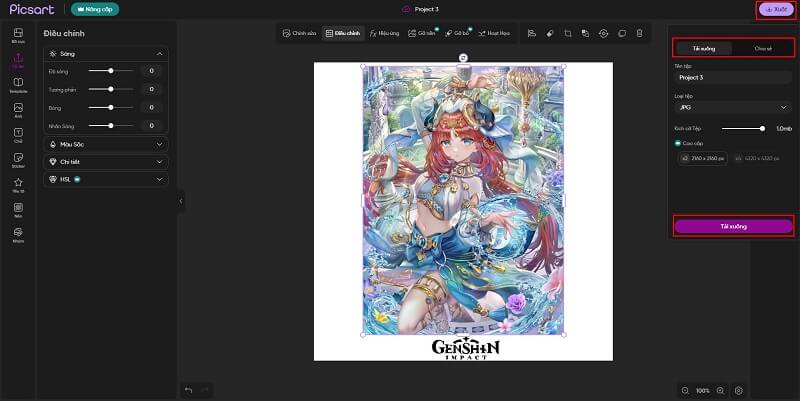Click the Kích cỡ Tệp file size slider
The height and width of the screenshot is (401, 800).
click(743, 129)
